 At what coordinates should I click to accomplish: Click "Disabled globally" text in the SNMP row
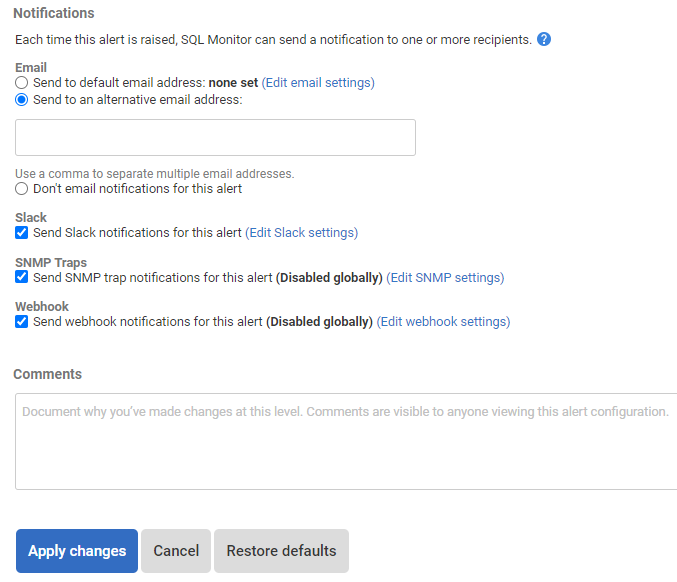[329, 278]
